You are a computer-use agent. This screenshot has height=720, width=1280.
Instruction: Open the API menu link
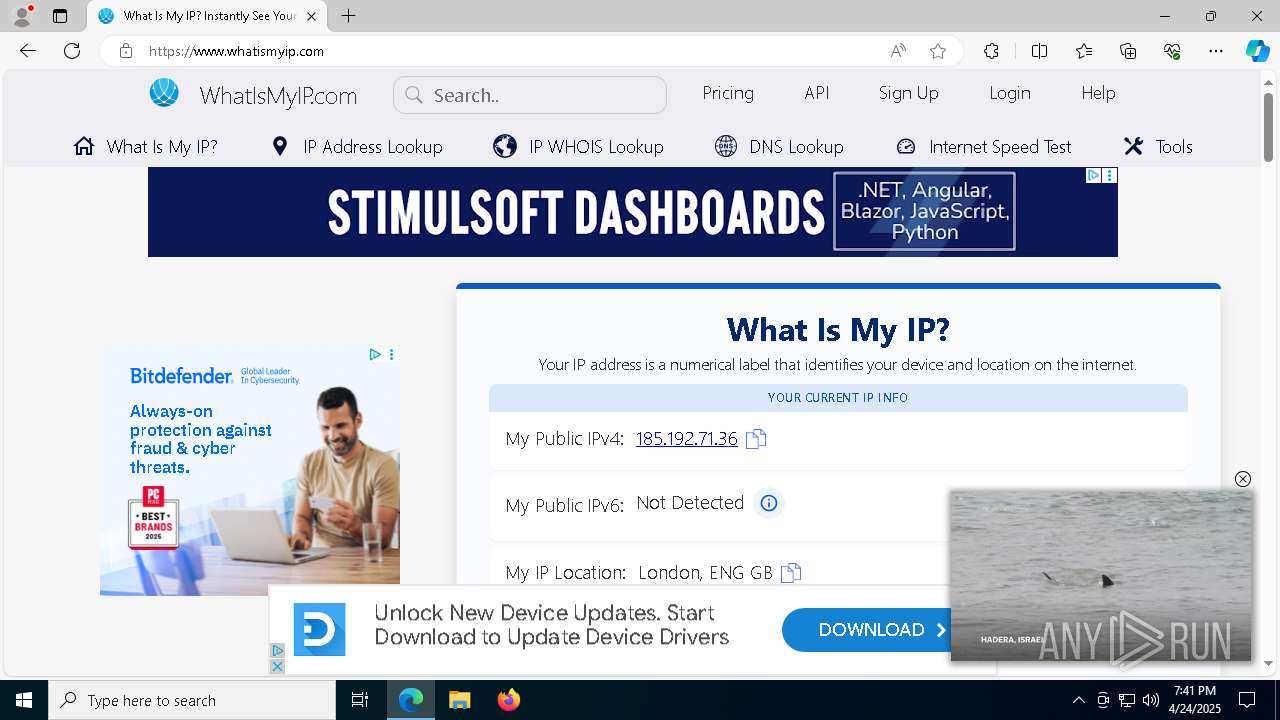817,93
